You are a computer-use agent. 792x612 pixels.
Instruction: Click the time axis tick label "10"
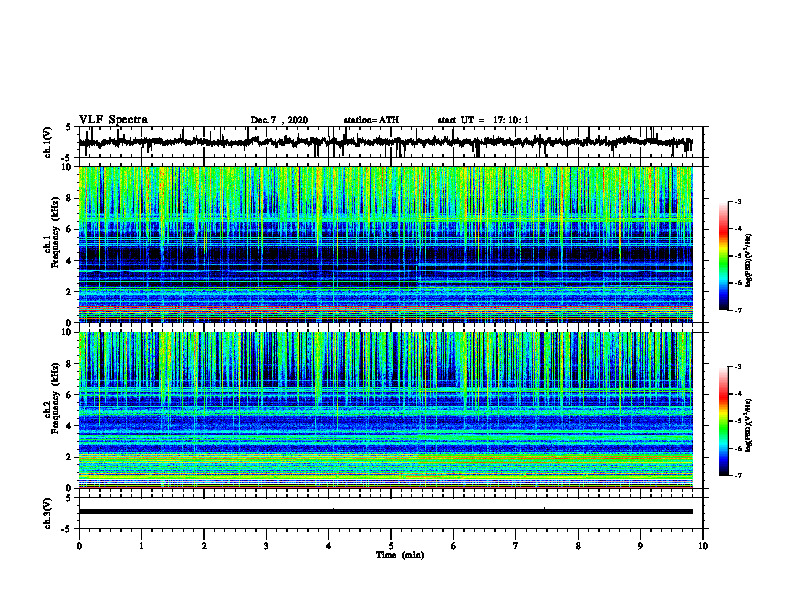pyautogui.click(x=703, y=546)
